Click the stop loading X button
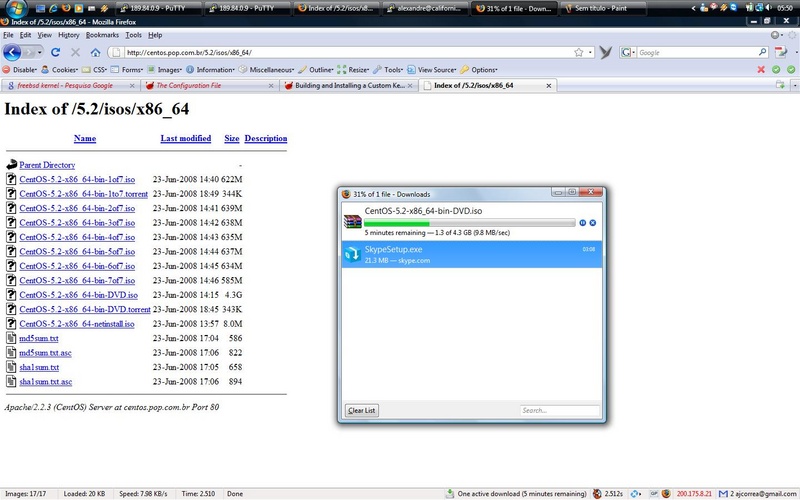800x500 pixels. (76, 52)
